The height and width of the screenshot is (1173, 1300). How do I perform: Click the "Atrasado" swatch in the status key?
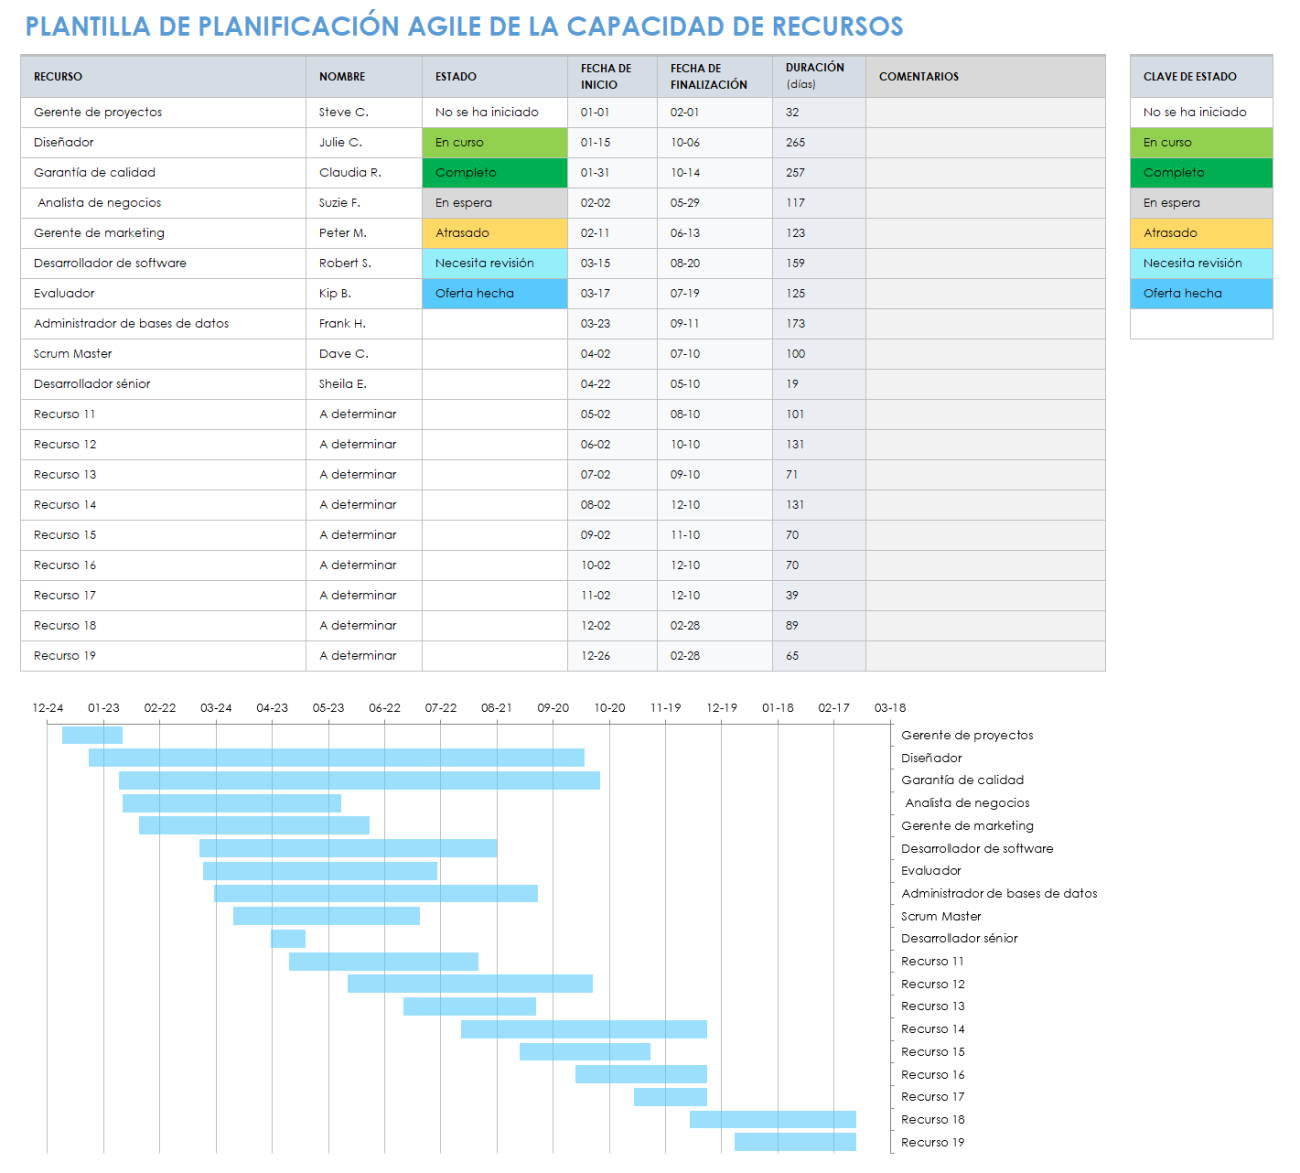click(x=1199, y=232)
